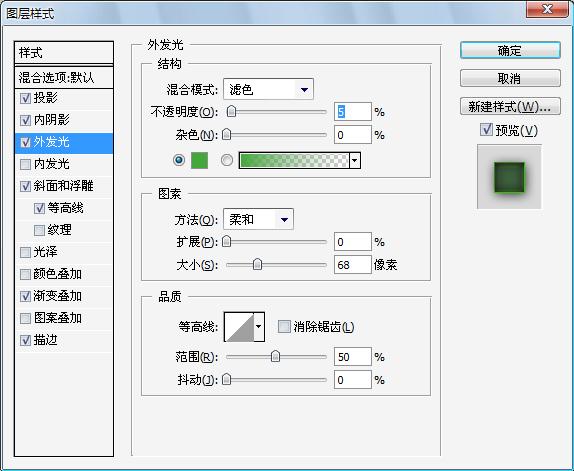Open the 内发光 settings panel entry
Viewport: 574px width, 471px height.
tap(51, 164)
